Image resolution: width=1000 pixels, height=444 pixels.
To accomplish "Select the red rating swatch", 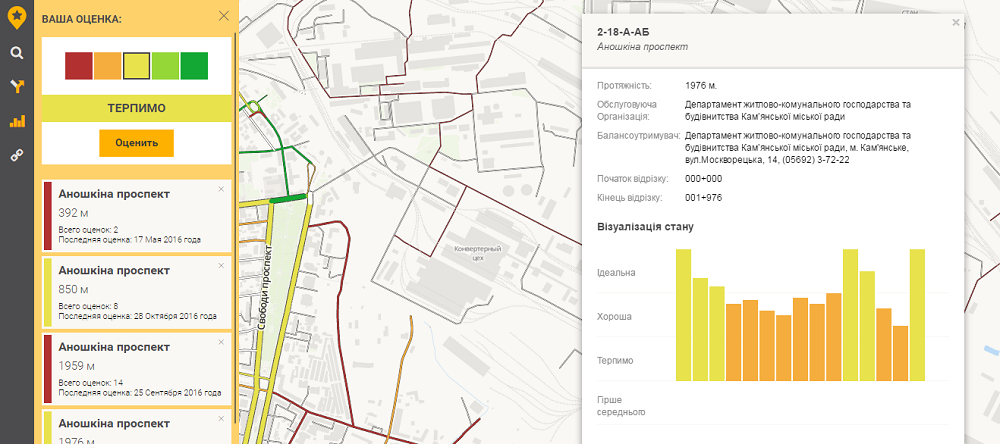I will pos(79,66).
